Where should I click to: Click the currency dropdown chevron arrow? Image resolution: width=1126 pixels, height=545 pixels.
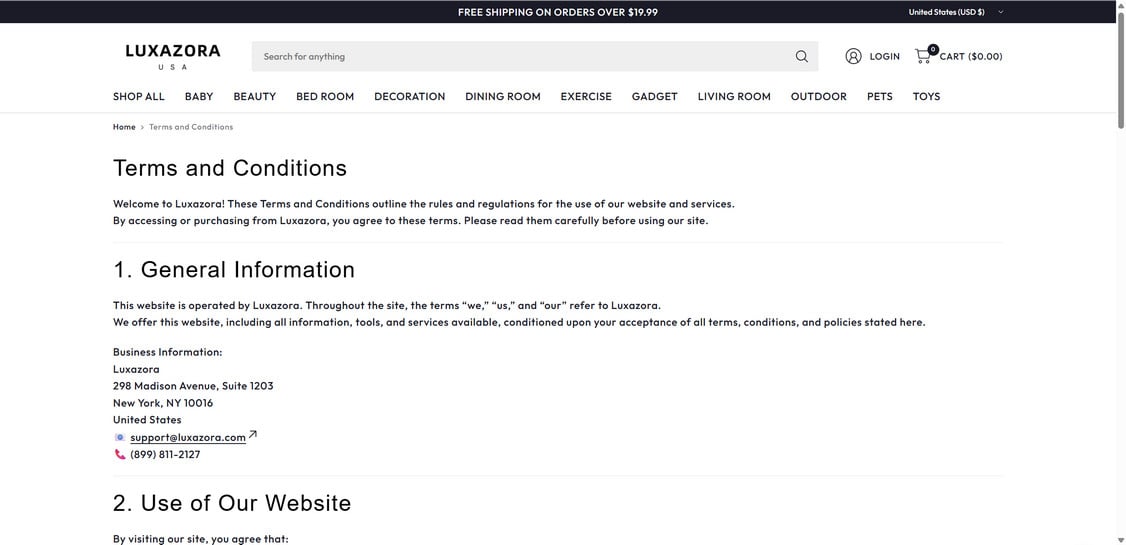click(1000, 12)
